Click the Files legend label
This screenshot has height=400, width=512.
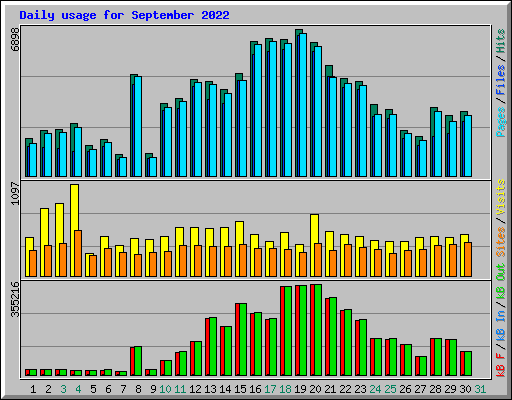point(500,80)
